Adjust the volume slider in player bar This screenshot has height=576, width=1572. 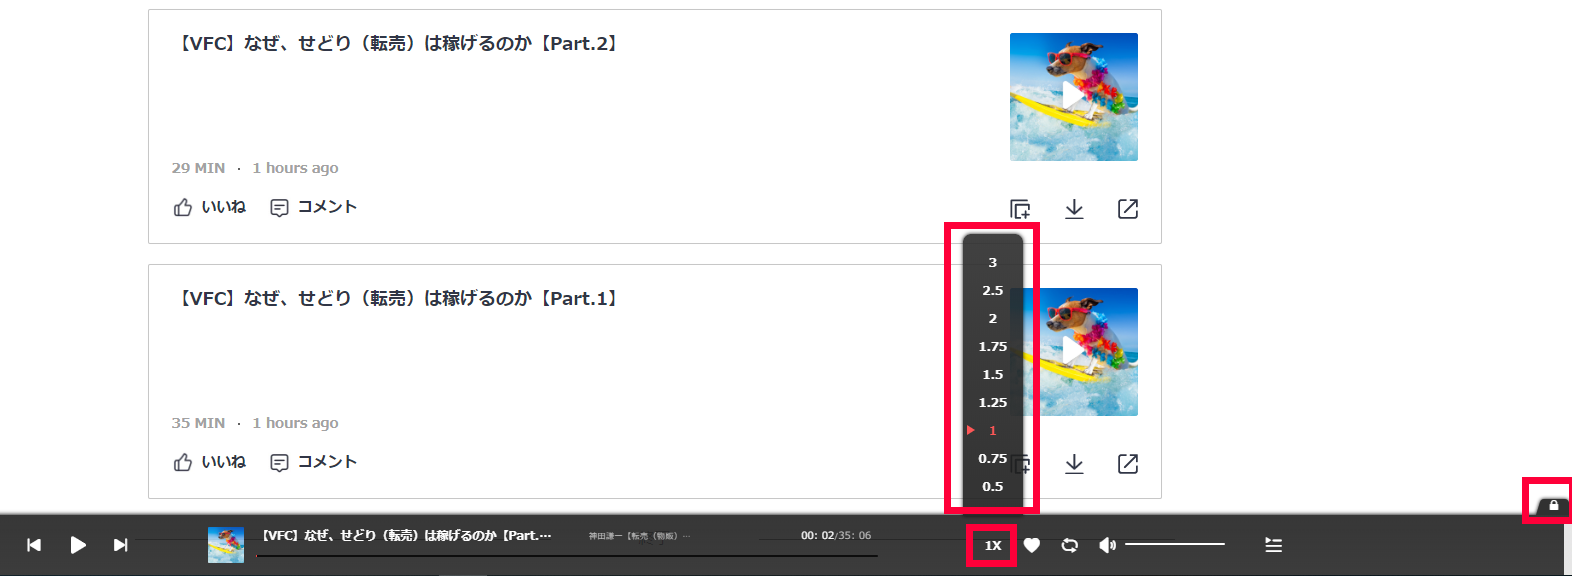pyautogui.click(x=1175, y=544)
